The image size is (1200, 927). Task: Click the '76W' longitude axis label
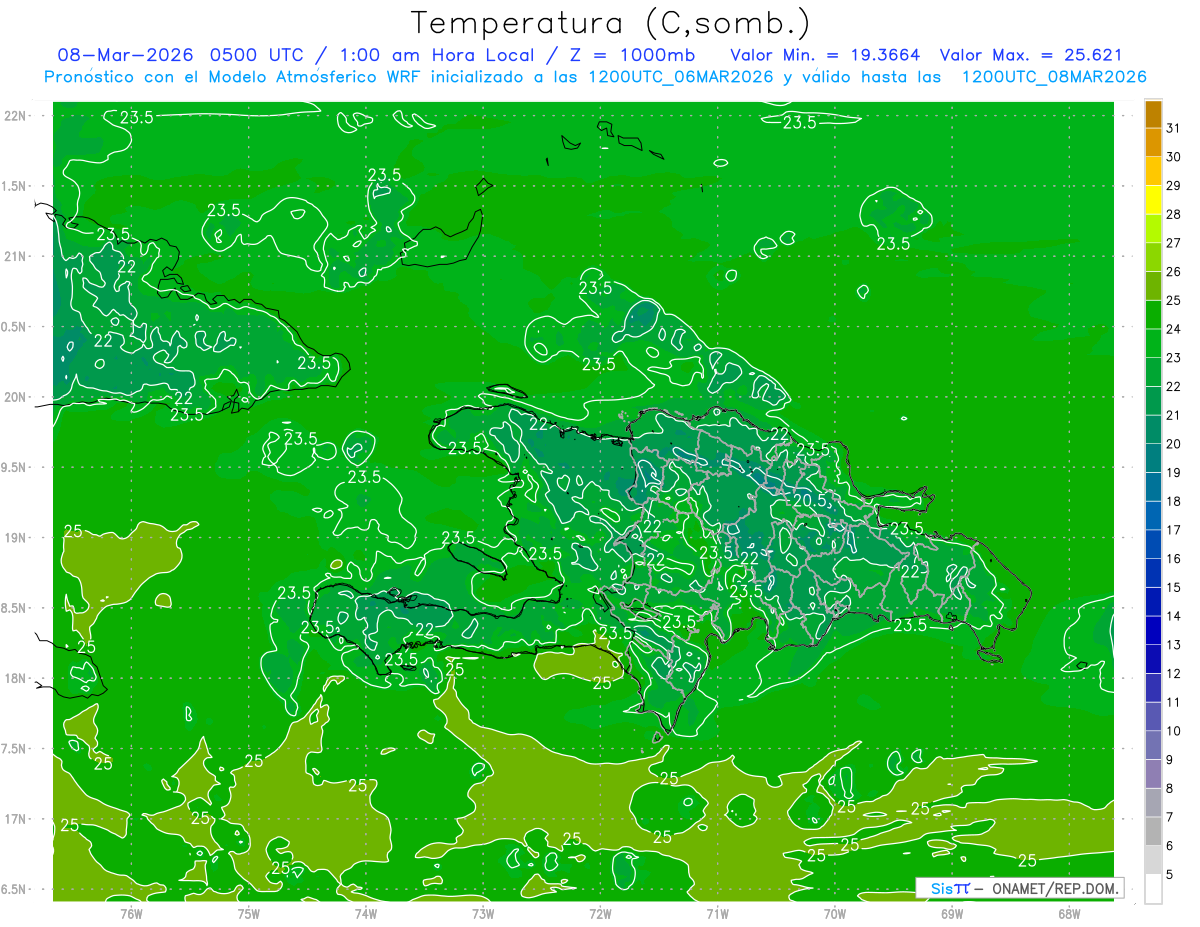[x=131, y=914]
